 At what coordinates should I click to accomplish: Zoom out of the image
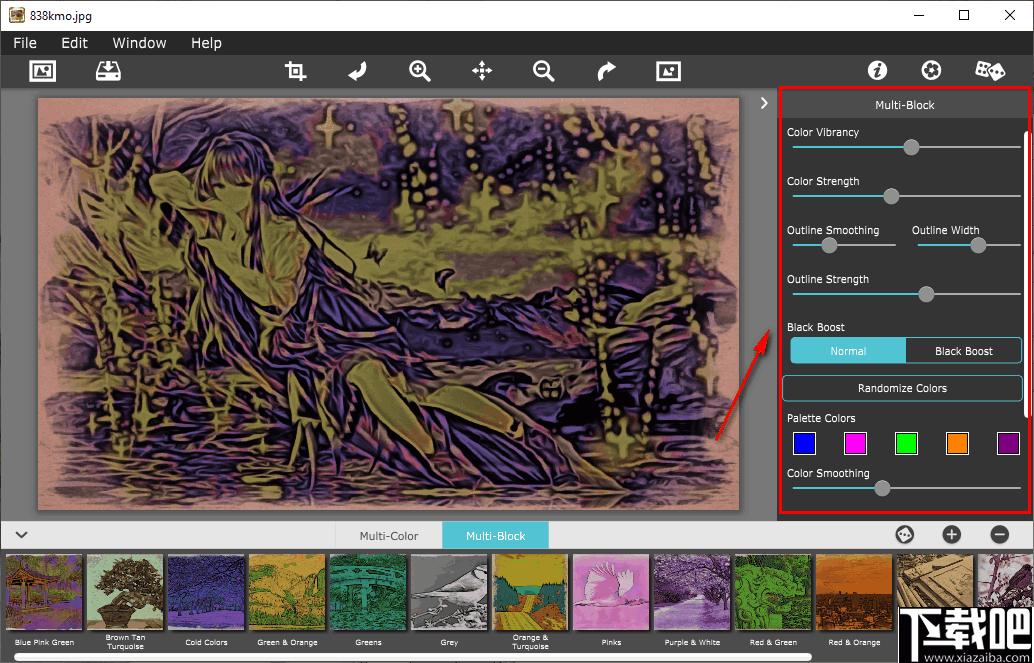(x=544, y=71)
